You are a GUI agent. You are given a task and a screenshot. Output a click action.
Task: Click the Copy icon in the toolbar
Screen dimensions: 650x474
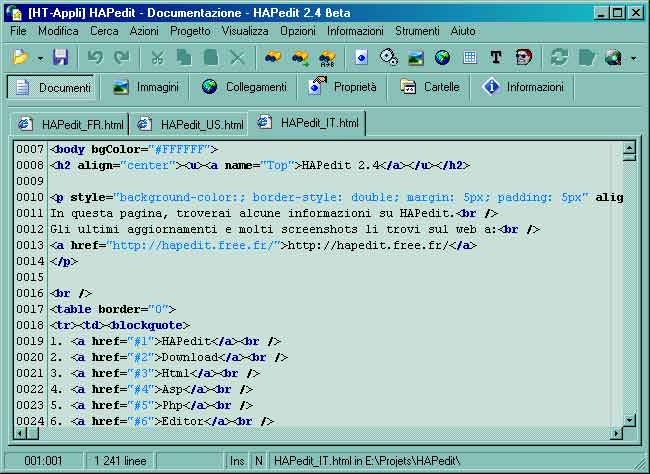pos(184,58)
